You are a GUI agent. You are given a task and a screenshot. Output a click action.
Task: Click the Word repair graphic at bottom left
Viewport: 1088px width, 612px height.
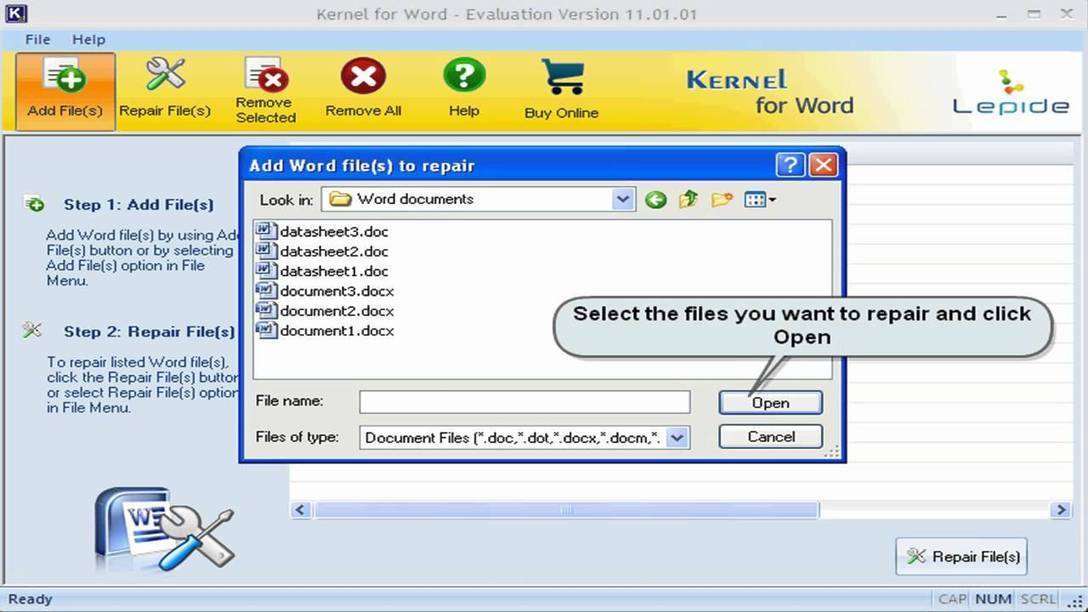[x=165, y=529]
